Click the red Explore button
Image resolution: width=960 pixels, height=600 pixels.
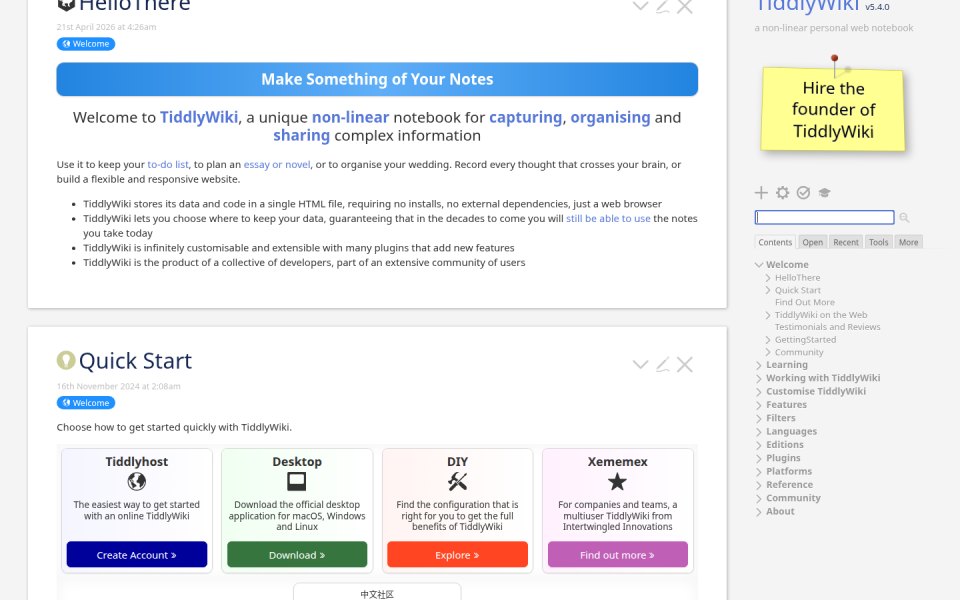(x=457, y=555)
